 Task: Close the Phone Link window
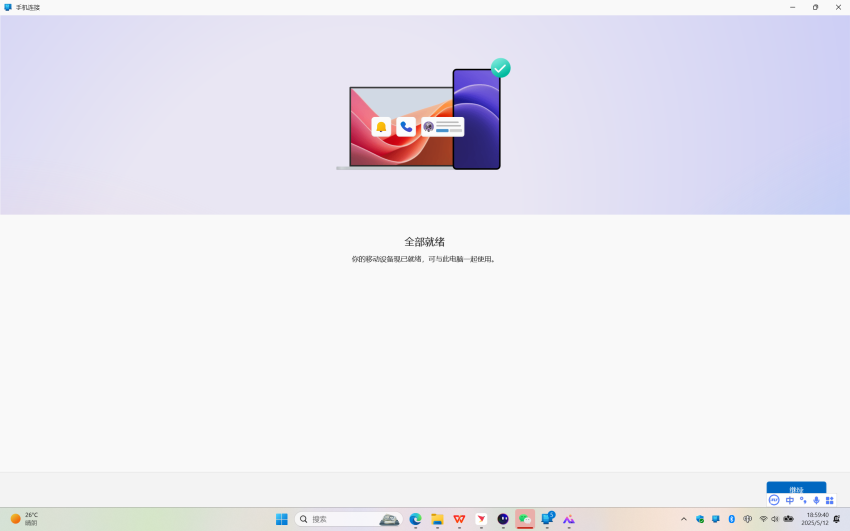click(838, 8)
